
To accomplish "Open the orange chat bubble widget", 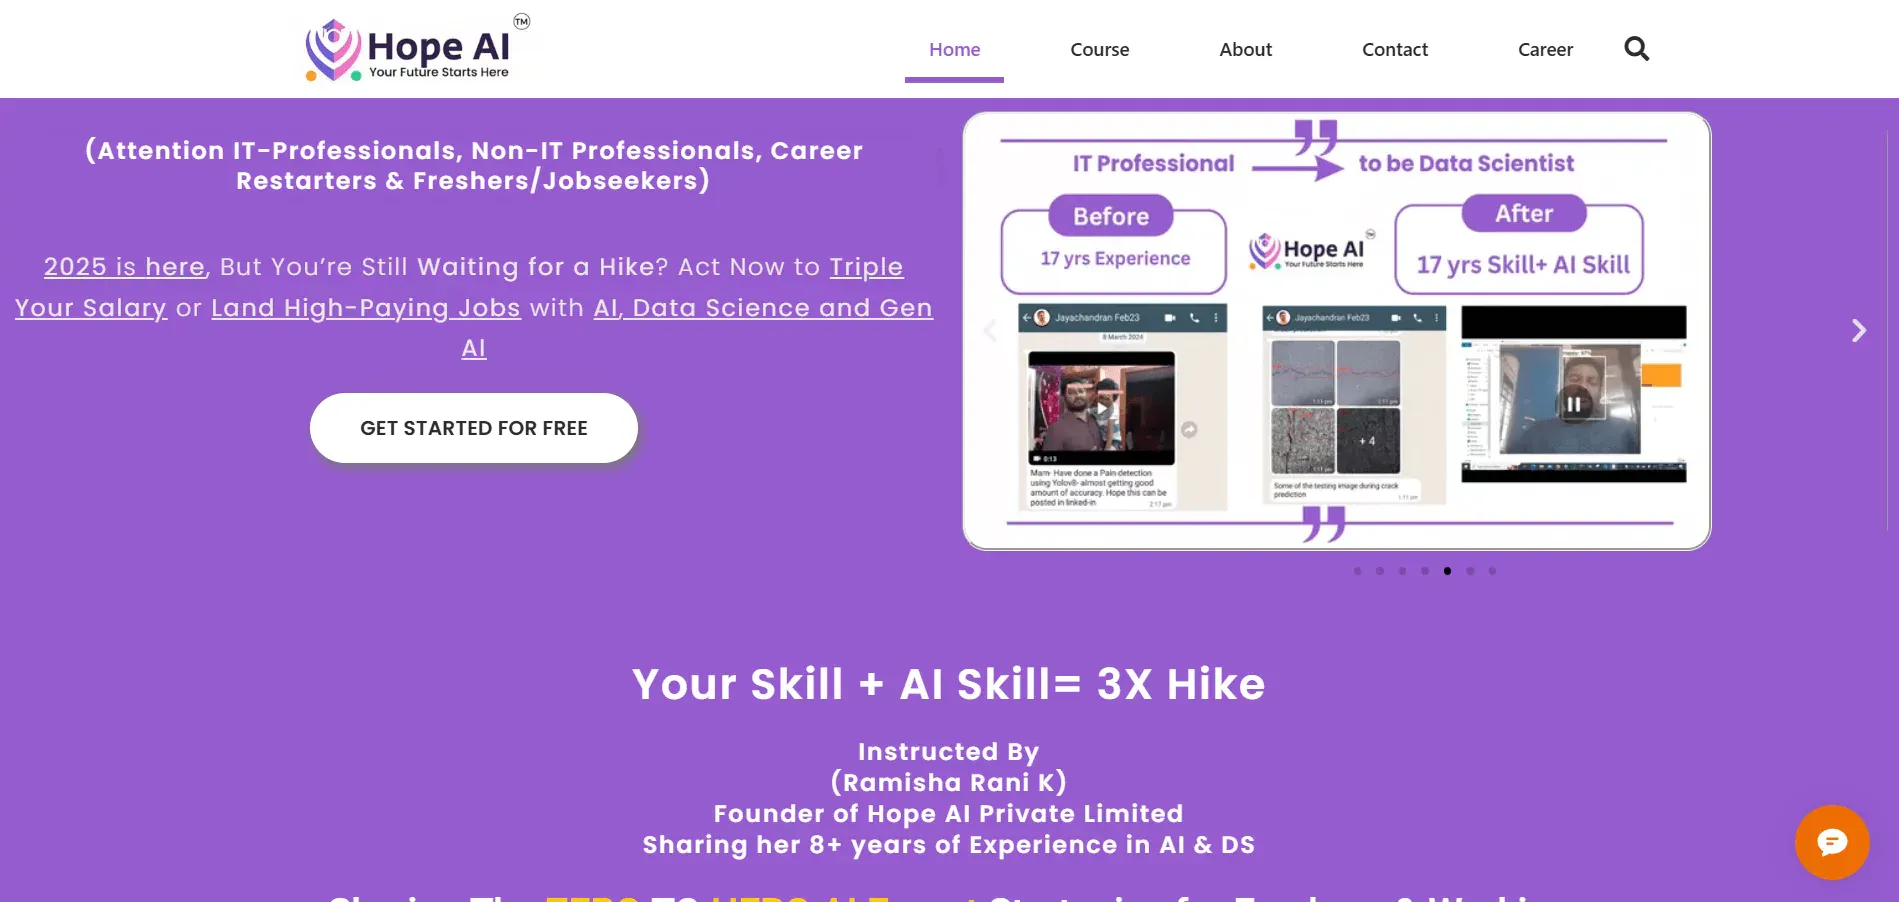I will [x=1832, y=843].
